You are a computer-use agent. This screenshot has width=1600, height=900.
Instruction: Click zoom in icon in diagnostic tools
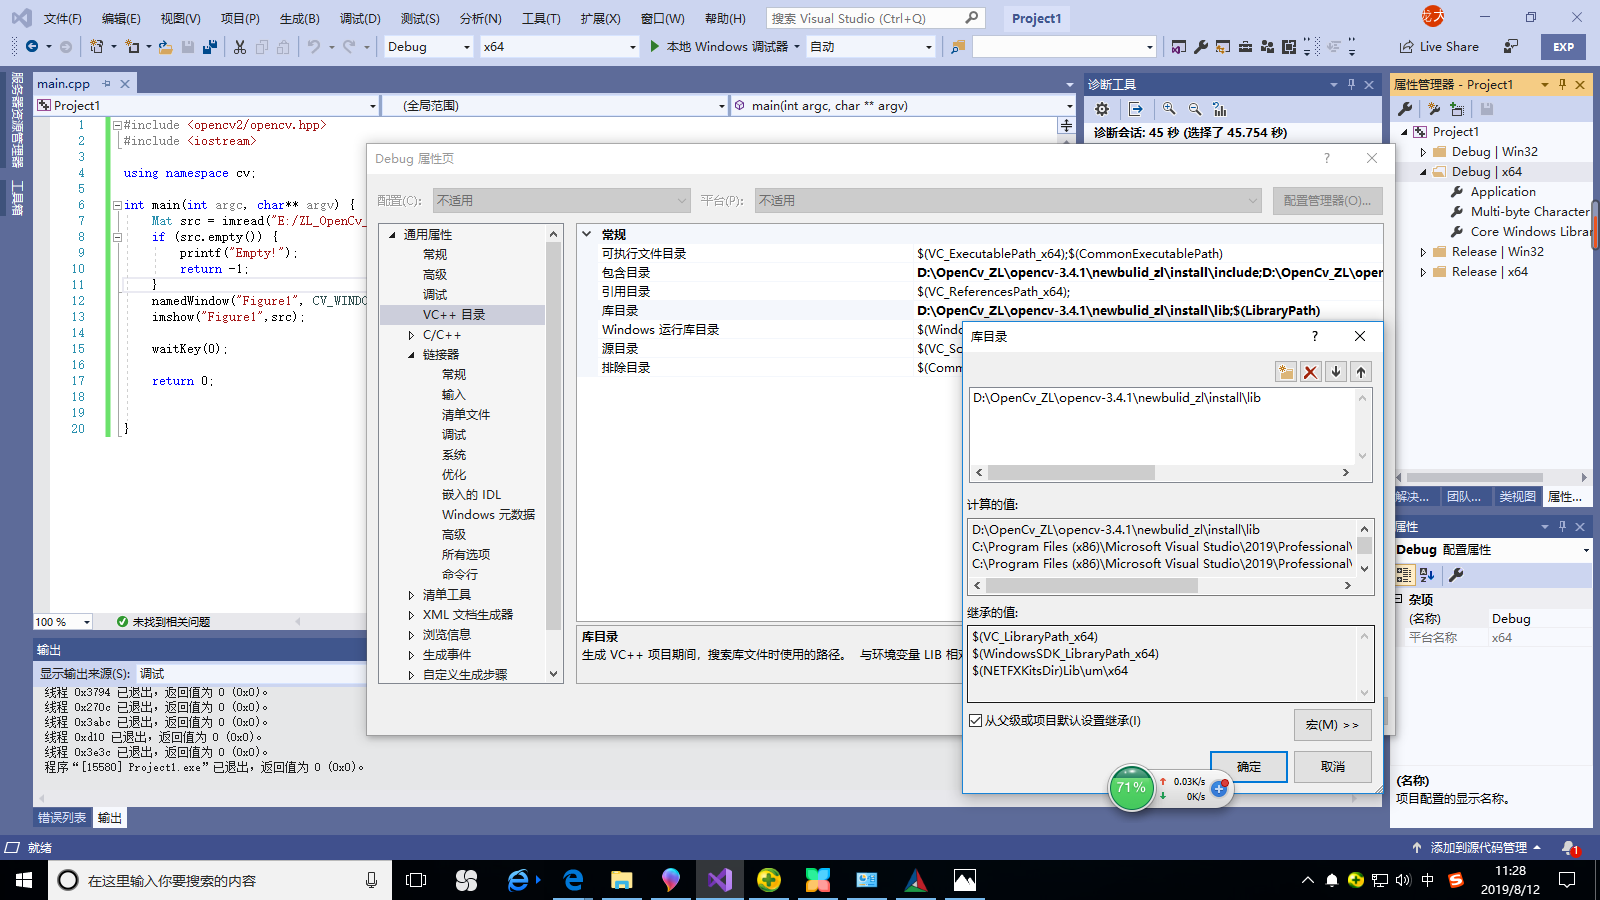point(1169,109)
